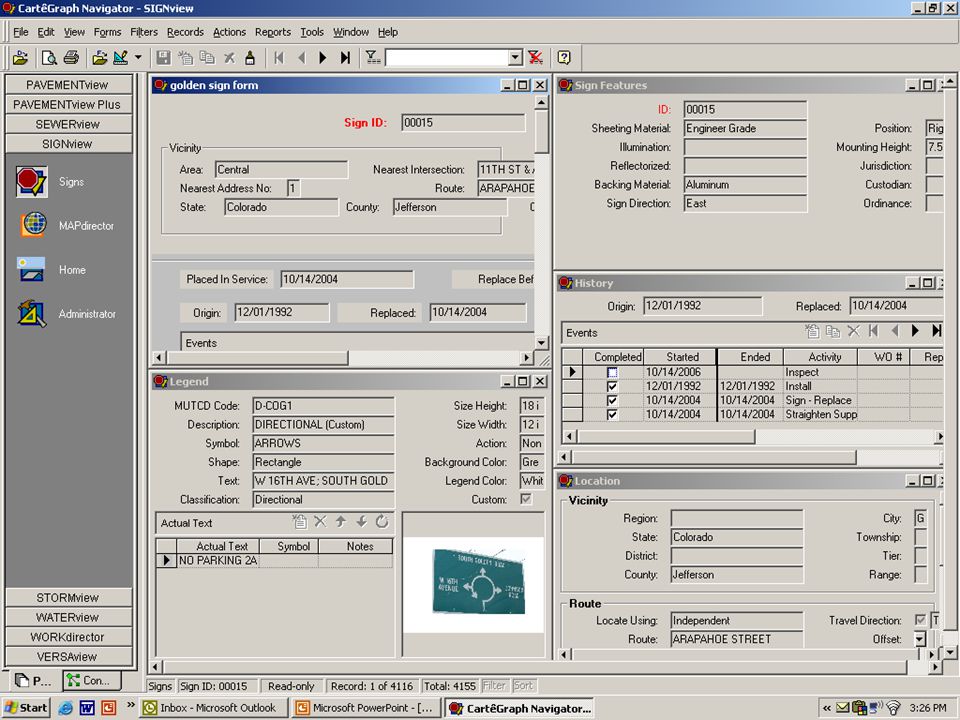Open the filter dropdown in the toolbar

516,58
